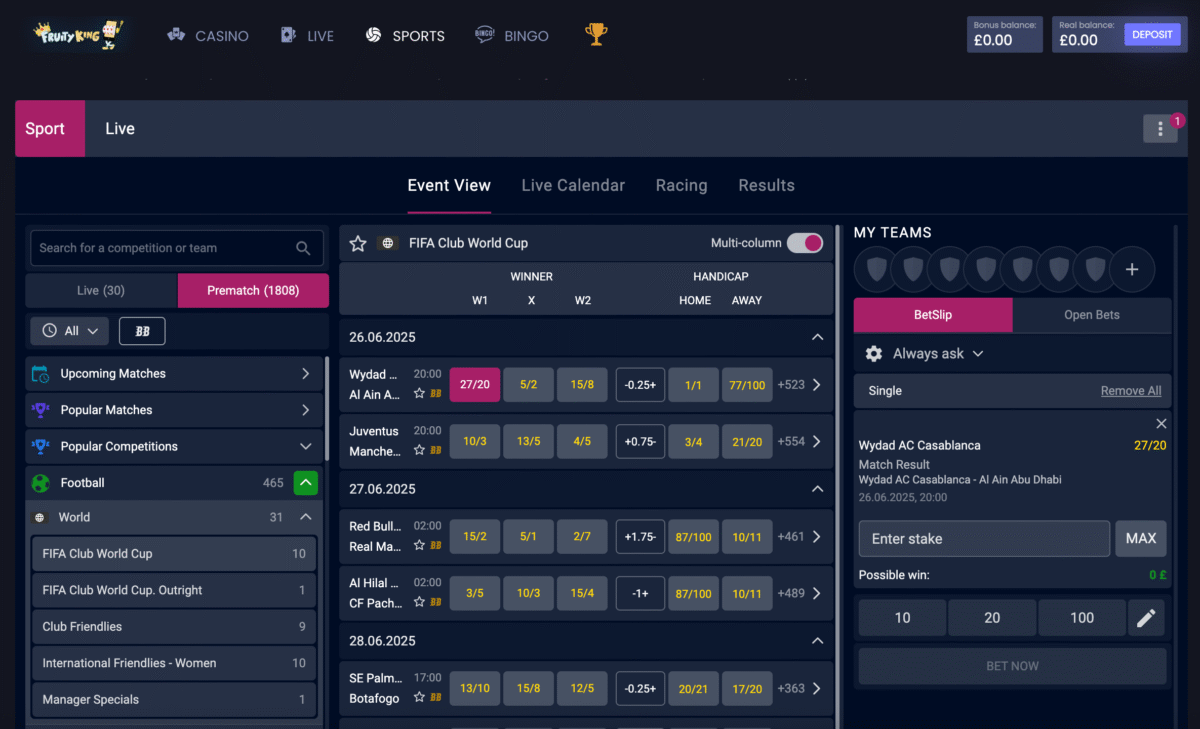Expand Popular Competitions
The image size is (1200, 729).
pos(305,446)
